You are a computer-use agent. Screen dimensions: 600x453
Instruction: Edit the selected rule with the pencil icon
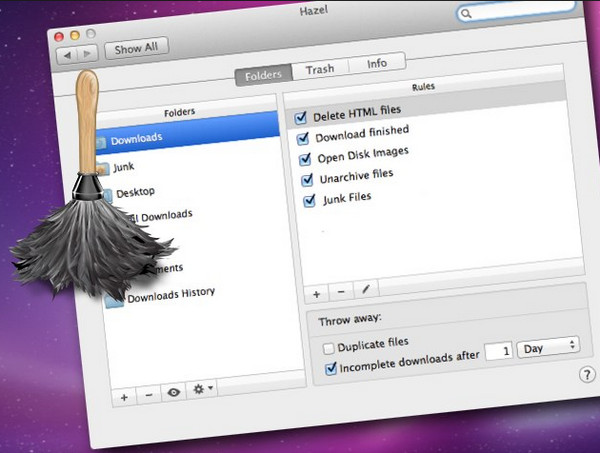point(366,289)
